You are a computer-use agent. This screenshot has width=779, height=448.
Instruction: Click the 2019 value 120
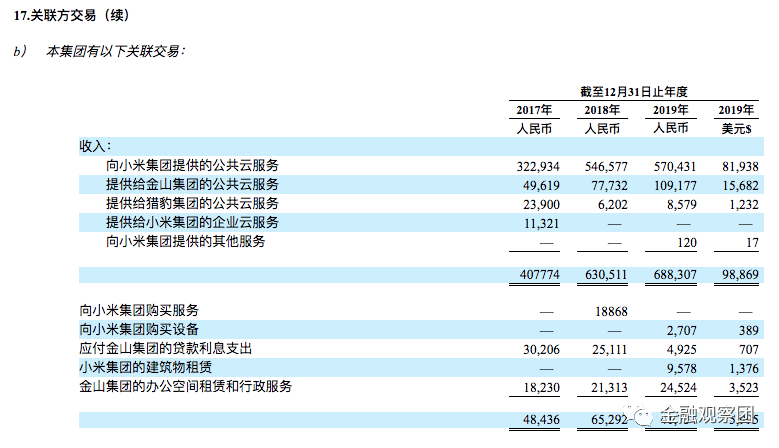[x=687, y=243]
